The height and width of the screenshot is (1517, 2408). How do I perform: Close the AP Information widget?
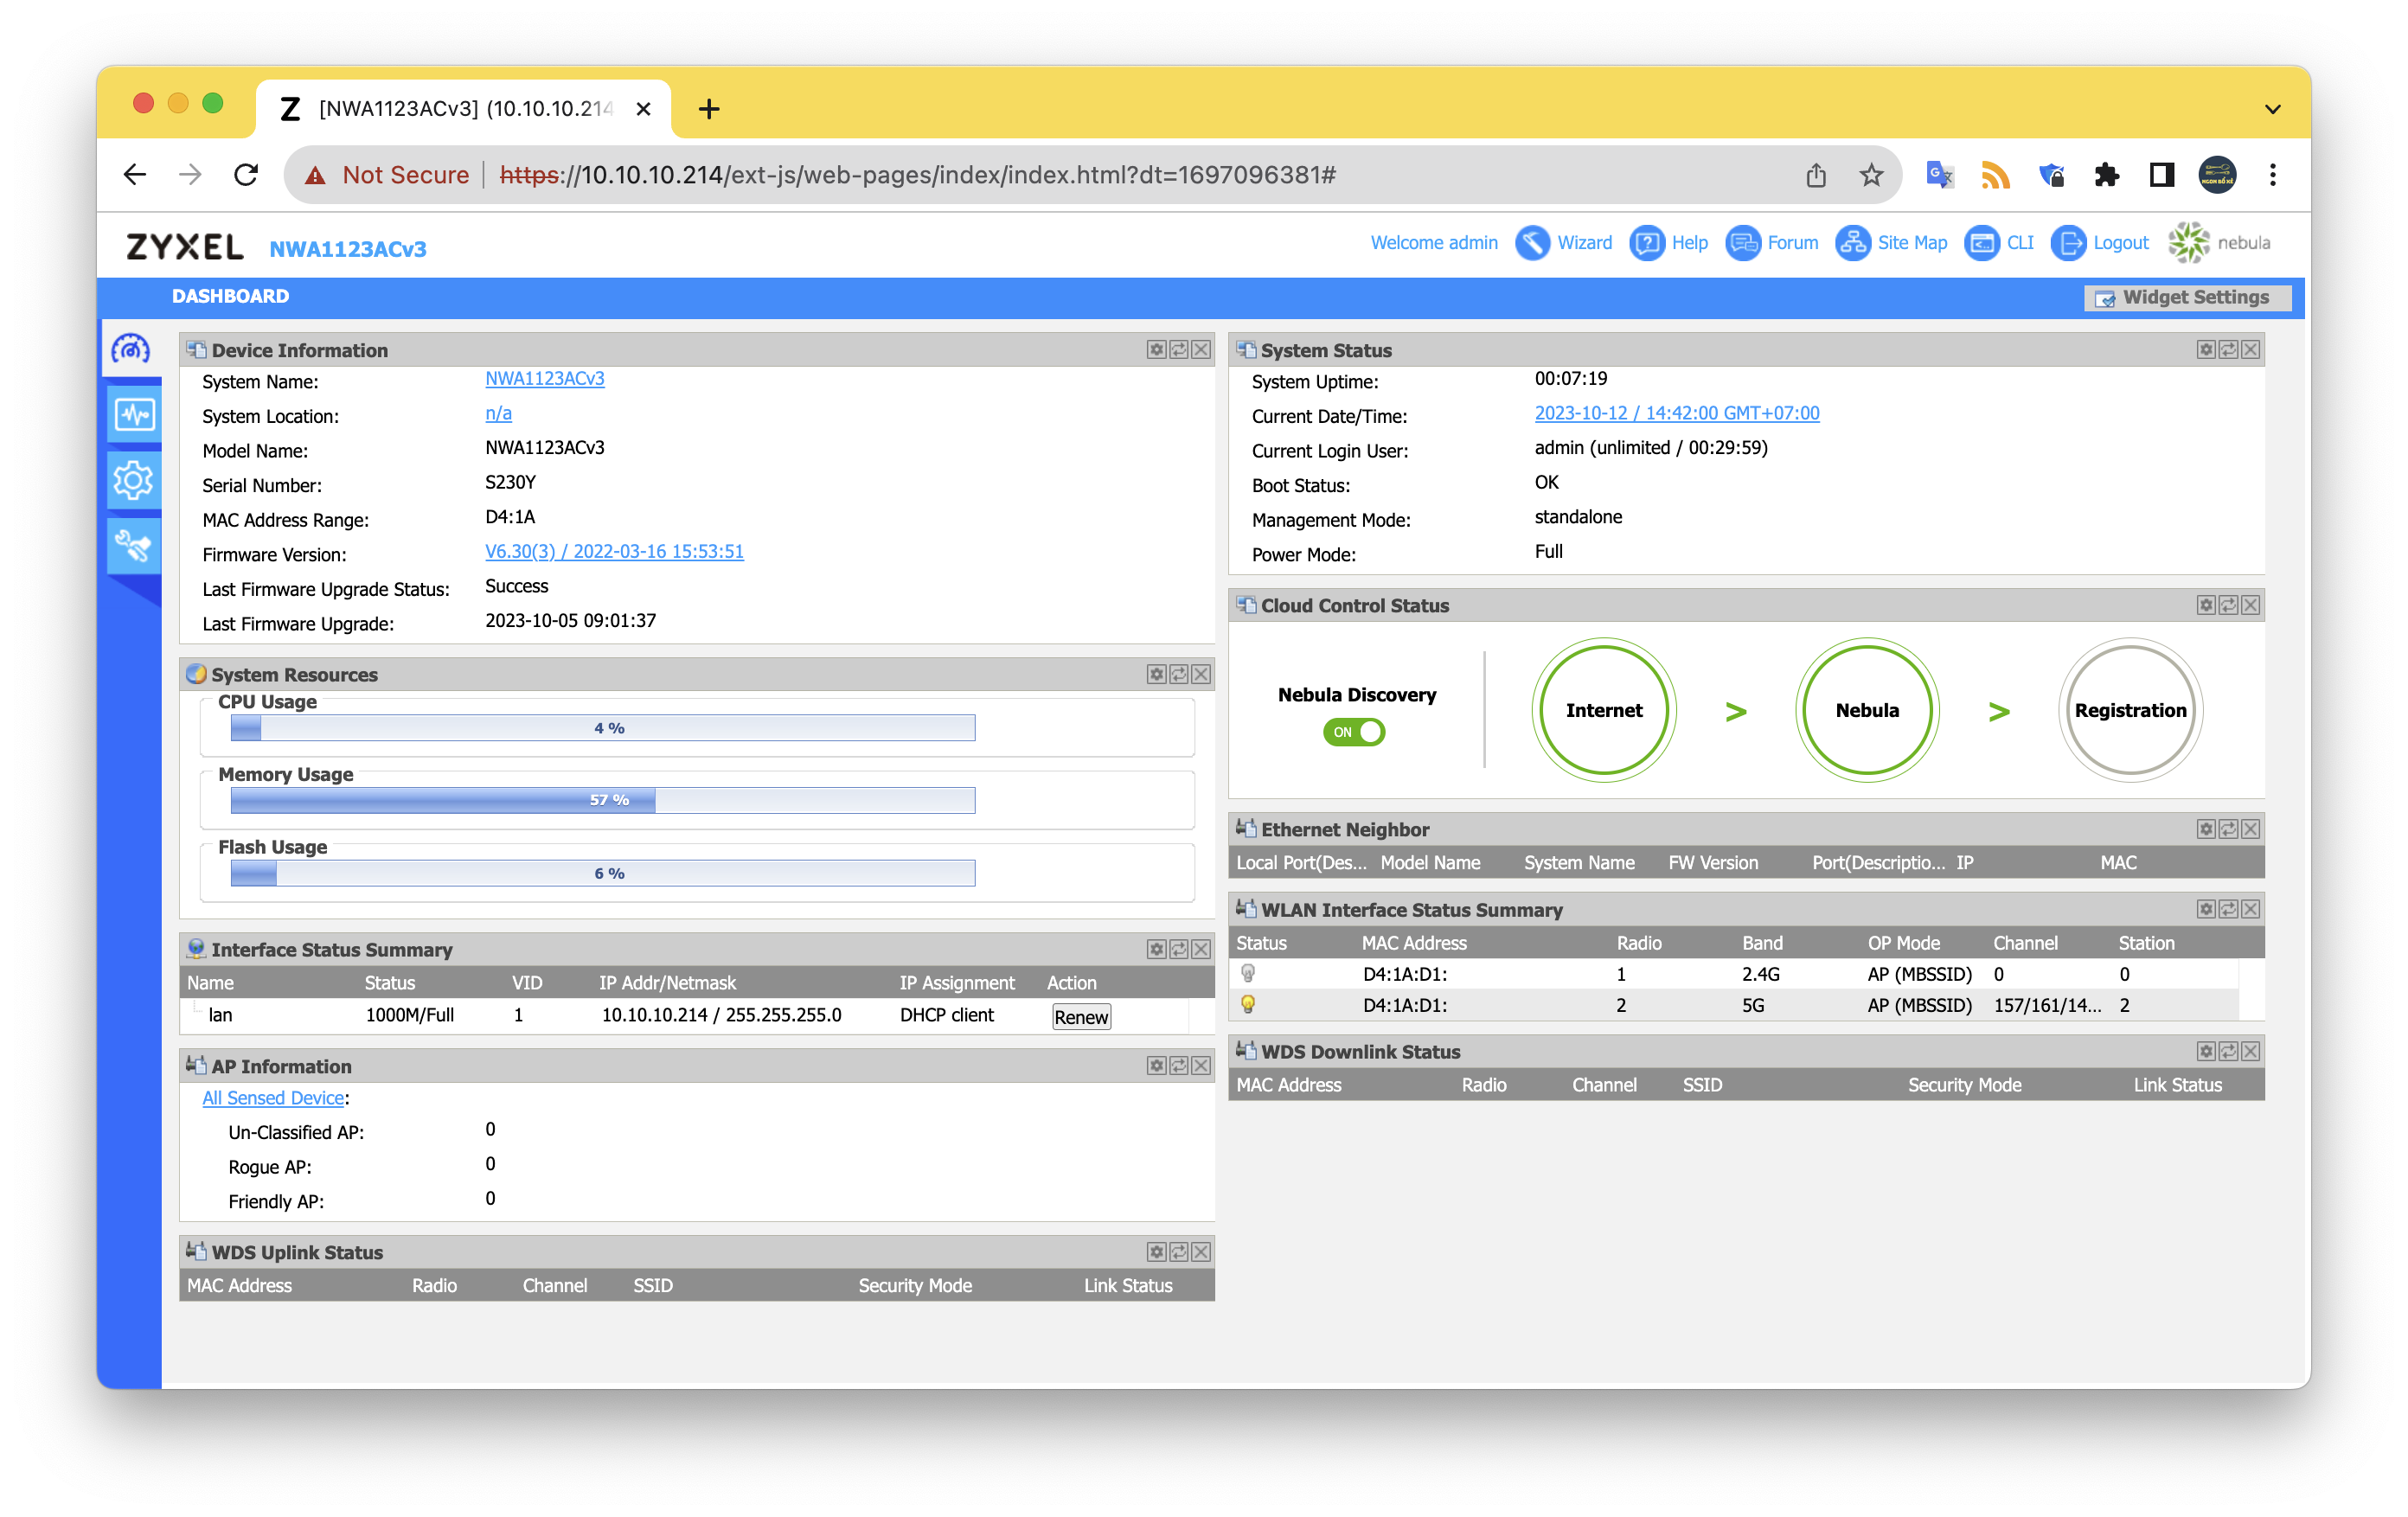click(x=1201, y=1066)
